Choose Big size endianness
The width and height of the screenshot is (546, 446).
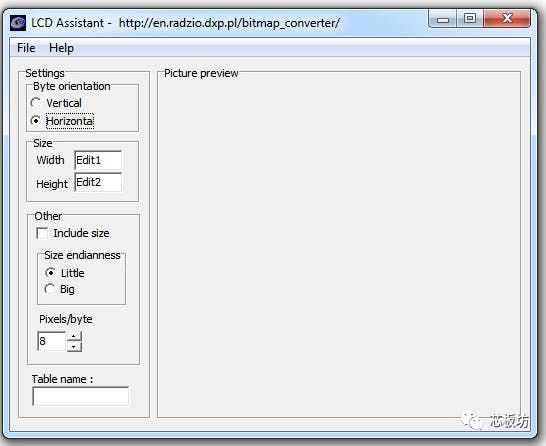(50, 289)
